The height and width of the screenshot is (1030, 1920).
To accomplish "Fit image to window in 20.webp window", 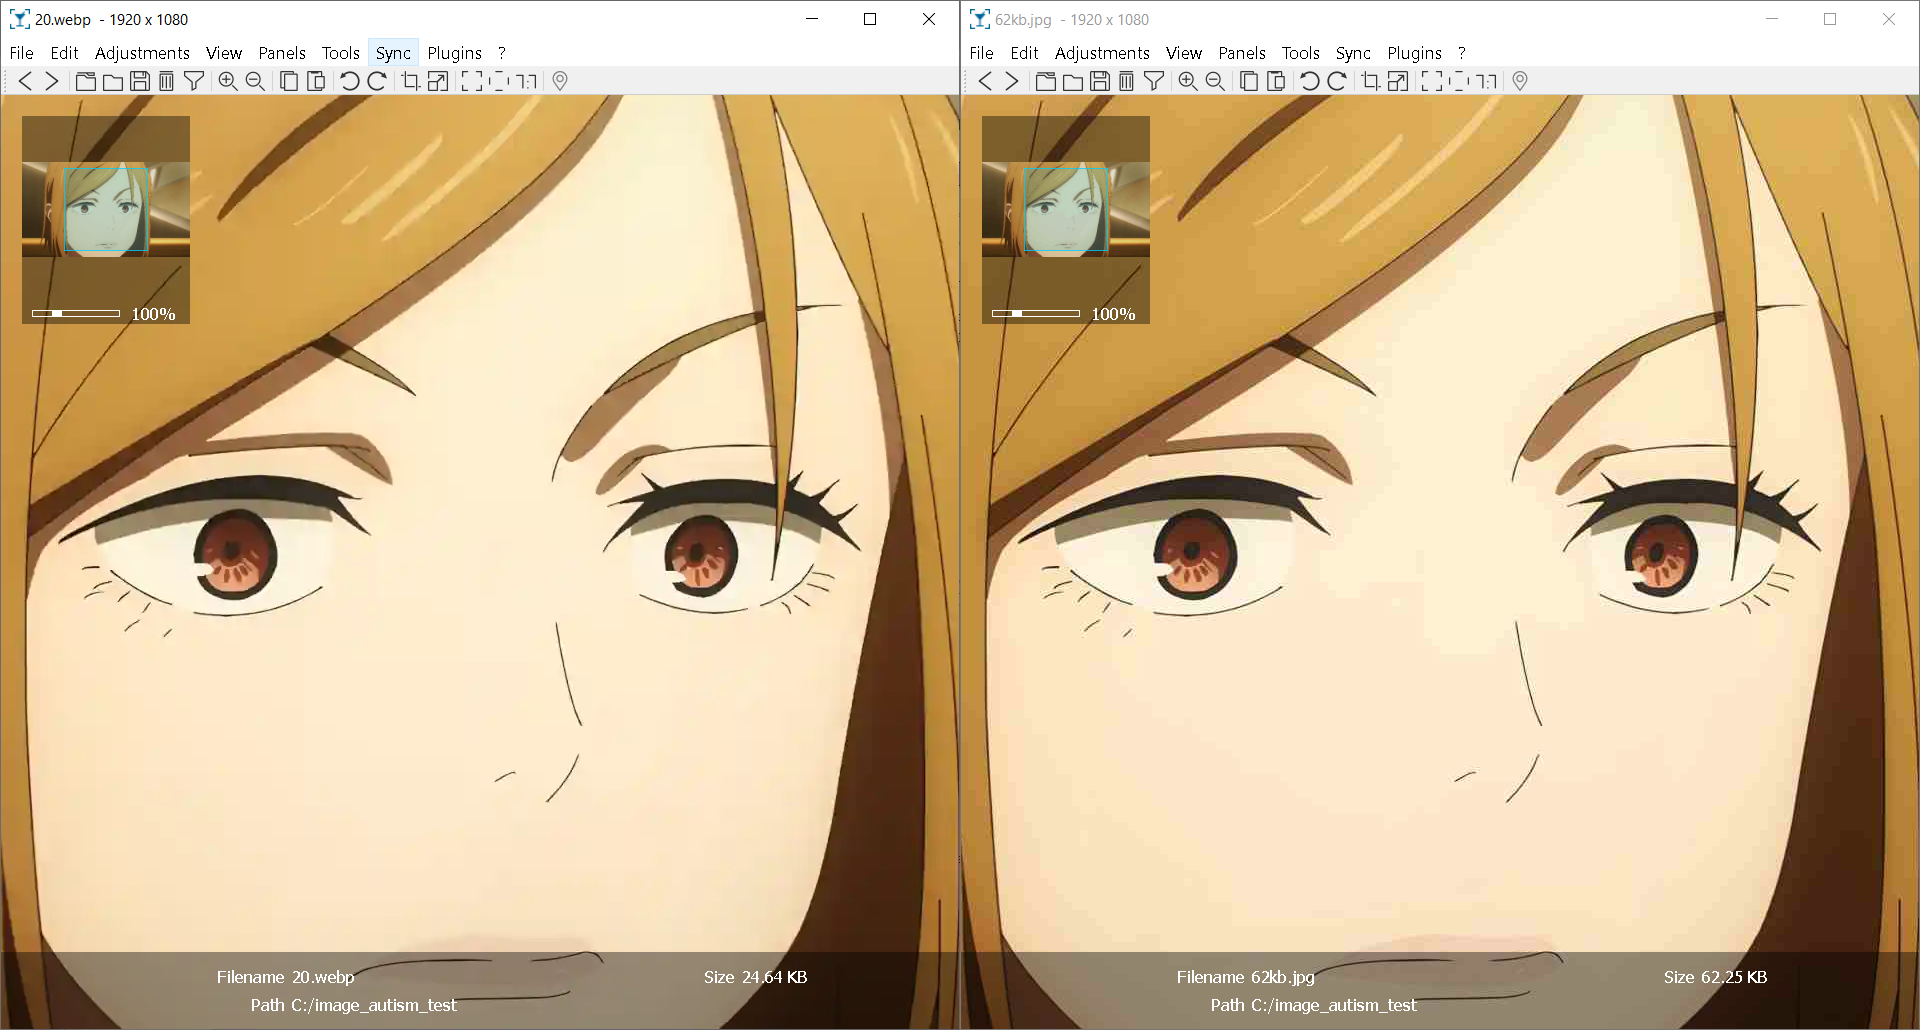I will [x=499, y=81].
